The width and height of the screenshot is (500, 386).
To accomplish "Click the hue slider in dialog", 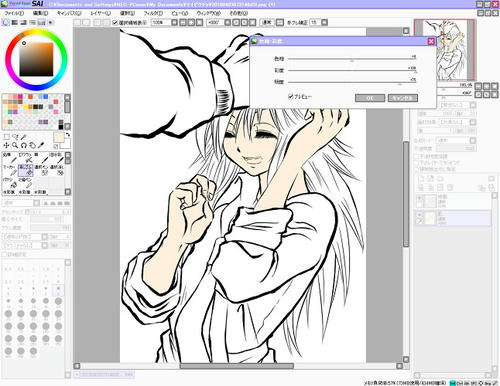I will (x=352, y=59).
